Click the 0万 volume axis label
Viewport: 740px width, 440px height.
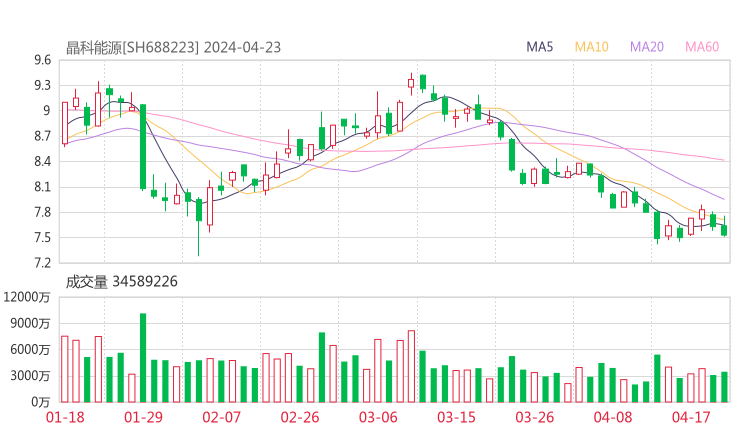pos(41,402)
